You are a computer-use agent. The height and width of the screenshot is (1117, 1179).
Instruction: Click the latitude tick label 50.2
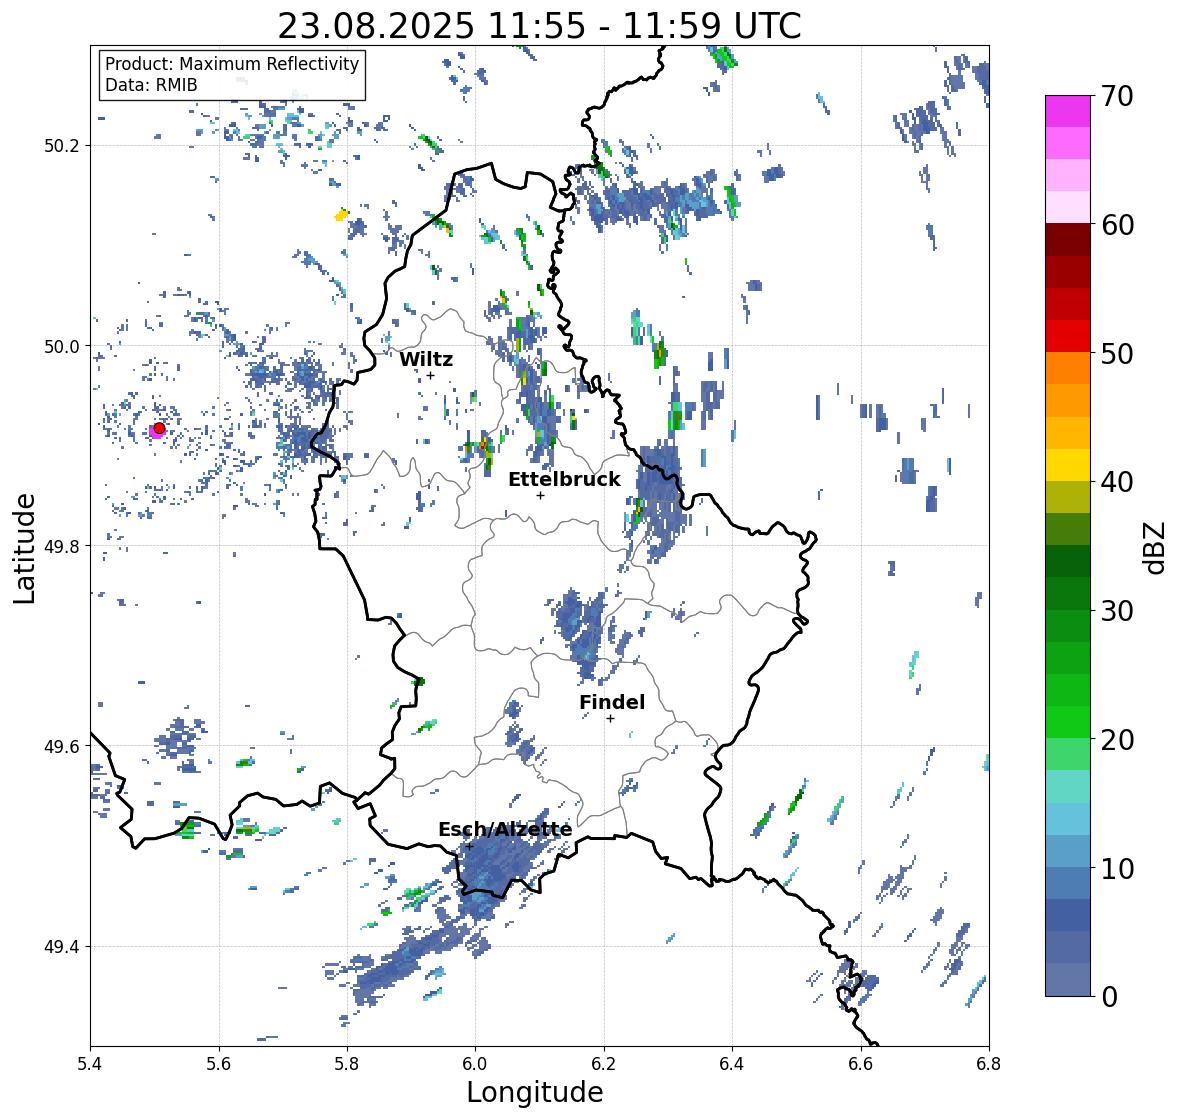click(62, 146)
